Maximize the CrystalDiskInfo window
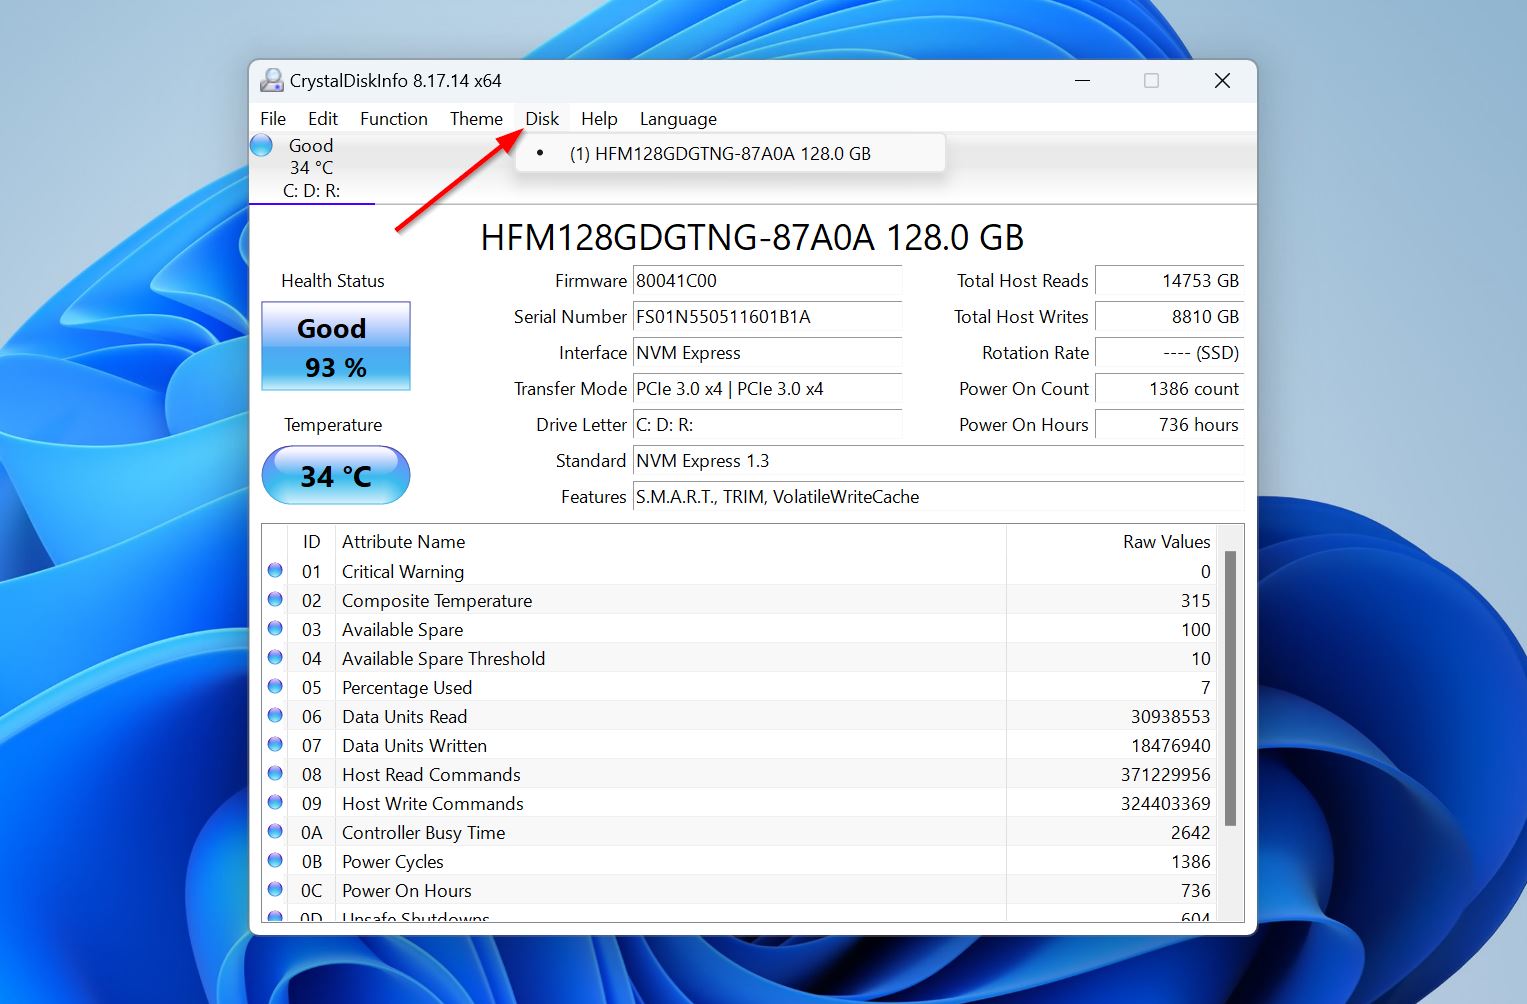1527x1004 pixels. click(1151, 81)
